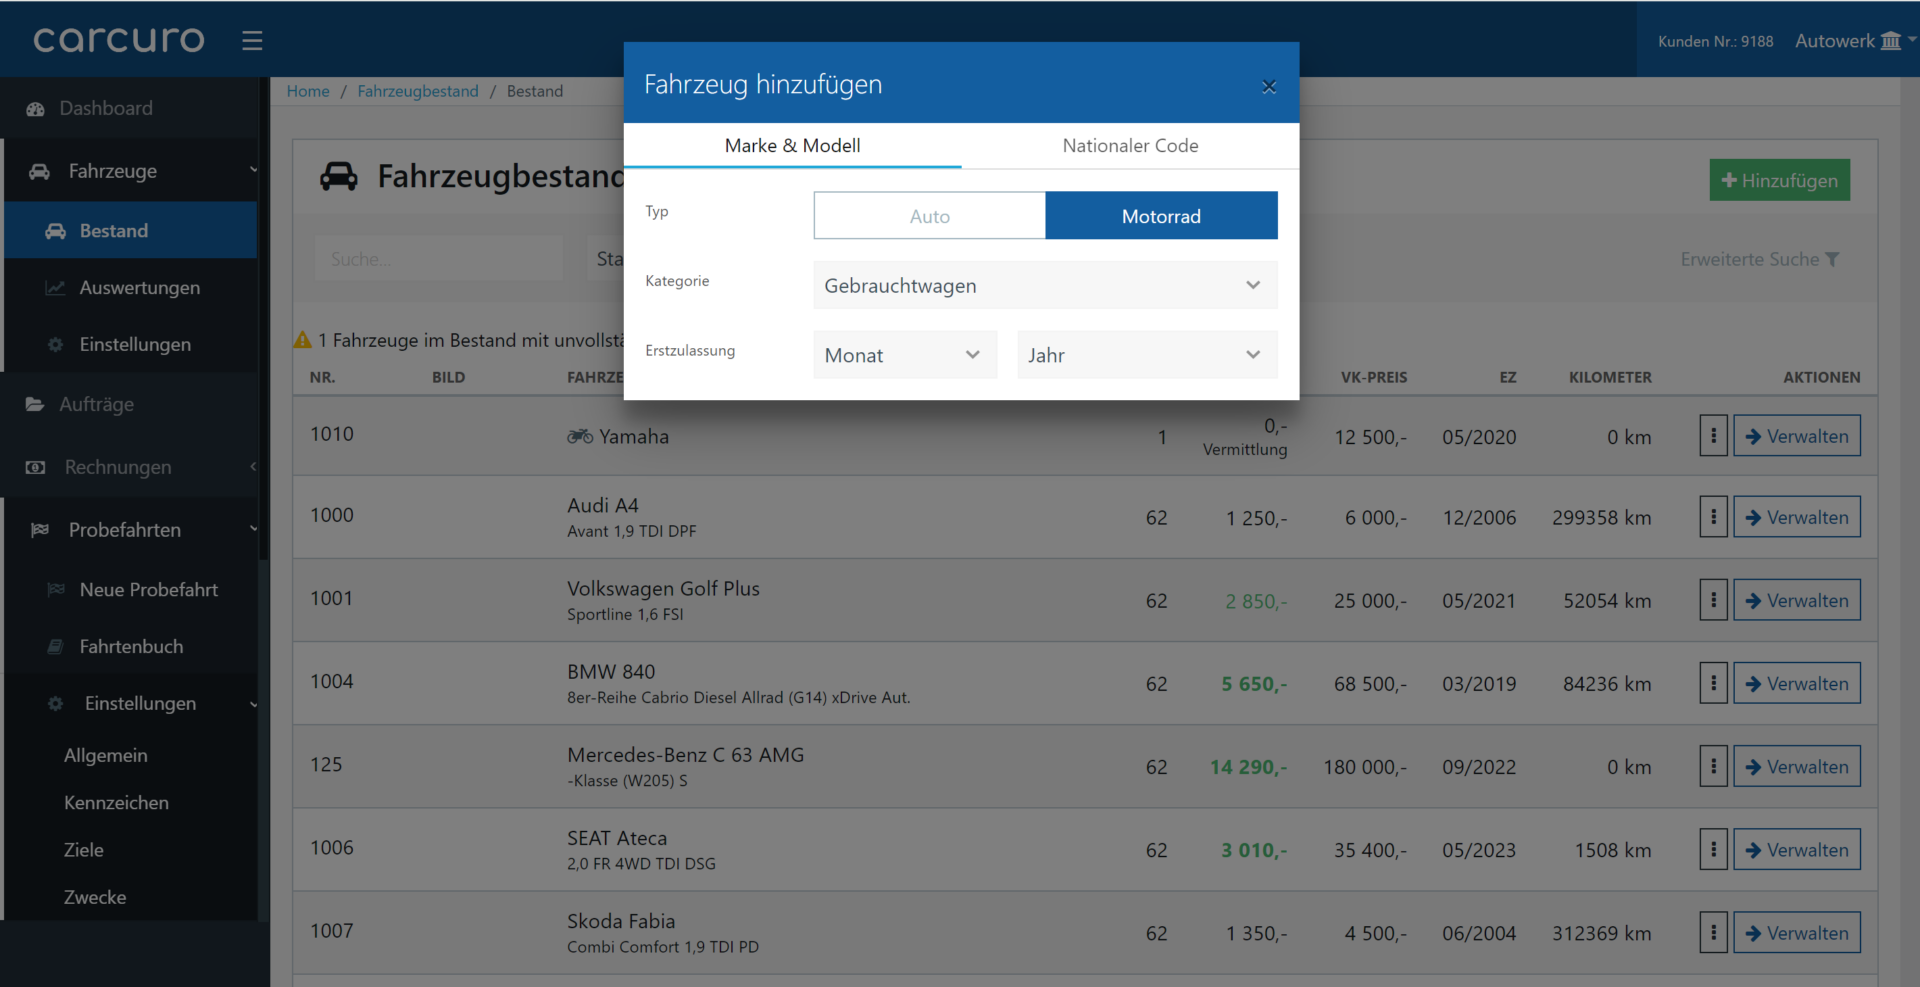
Task: Click Verwalten for Mercedes-Benz C 63 AMG
Action: coord(1796,766)
